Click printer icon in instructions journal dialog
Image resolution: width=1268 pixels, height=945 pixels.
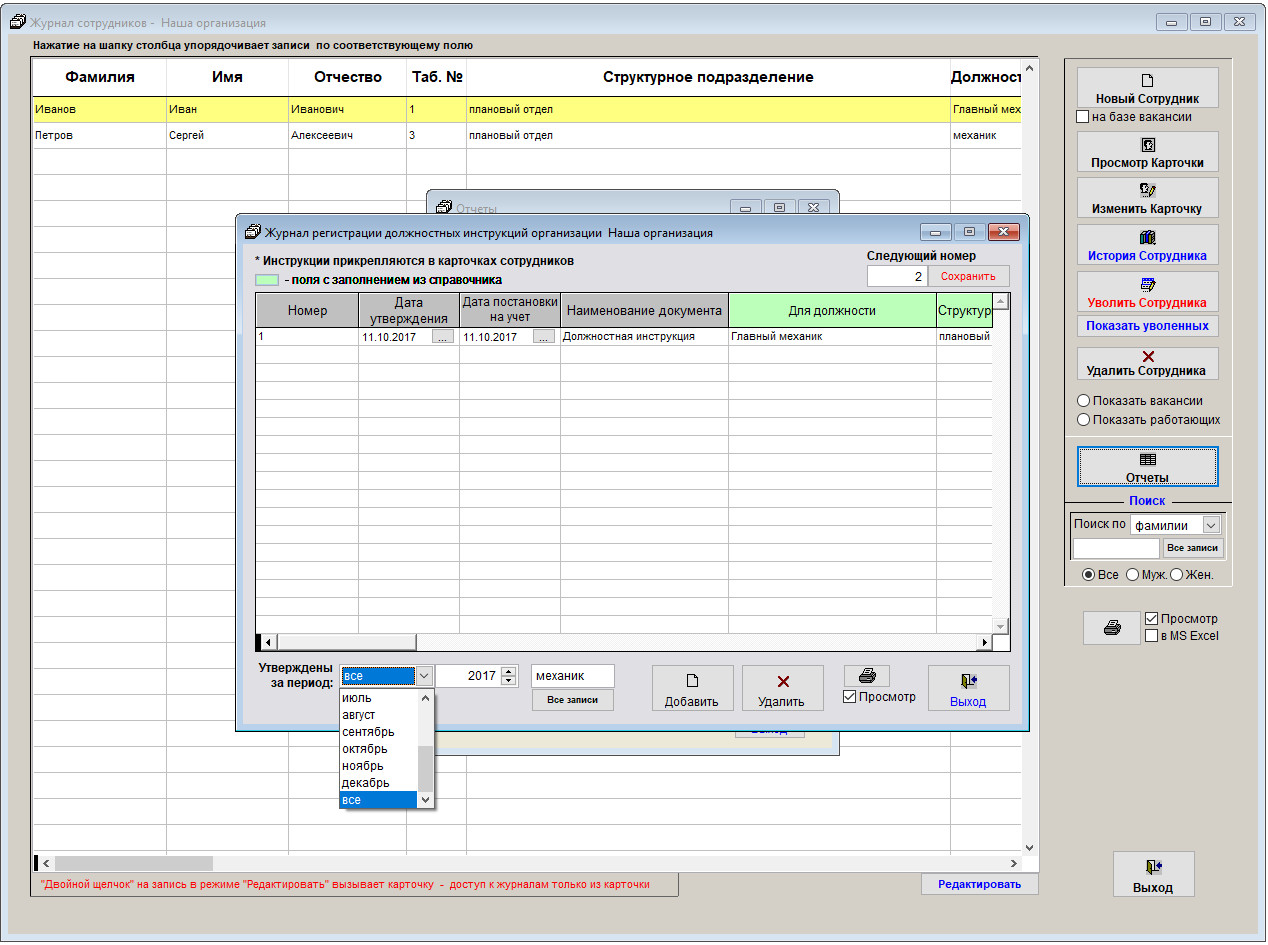coord(866,677)
